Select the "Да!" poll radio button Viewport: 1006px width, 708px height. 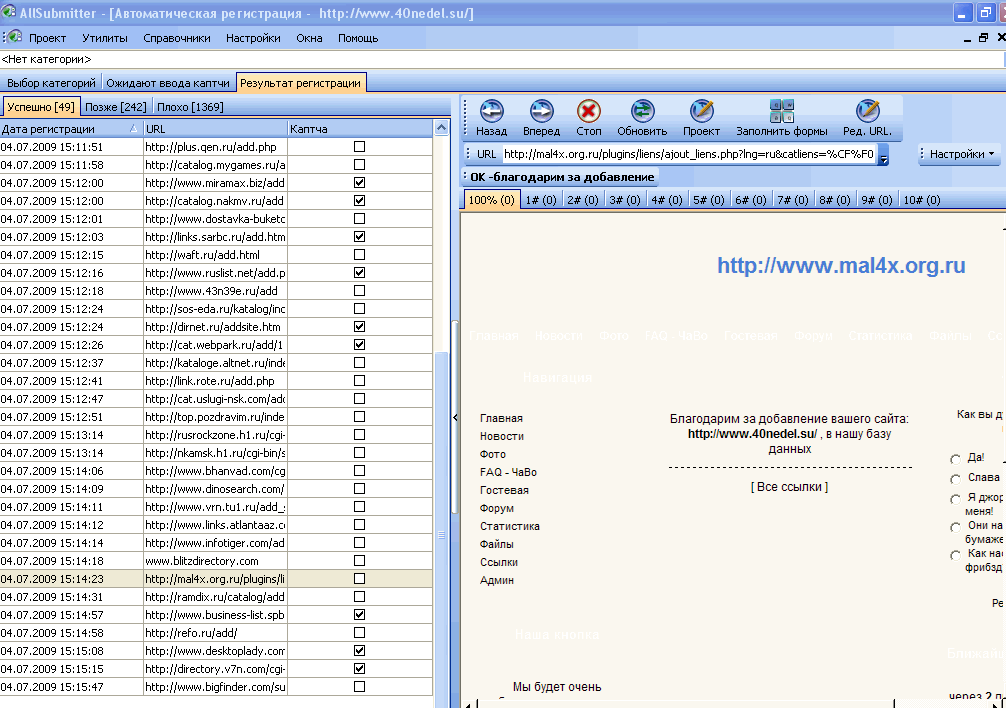click(x=955, y=459)
